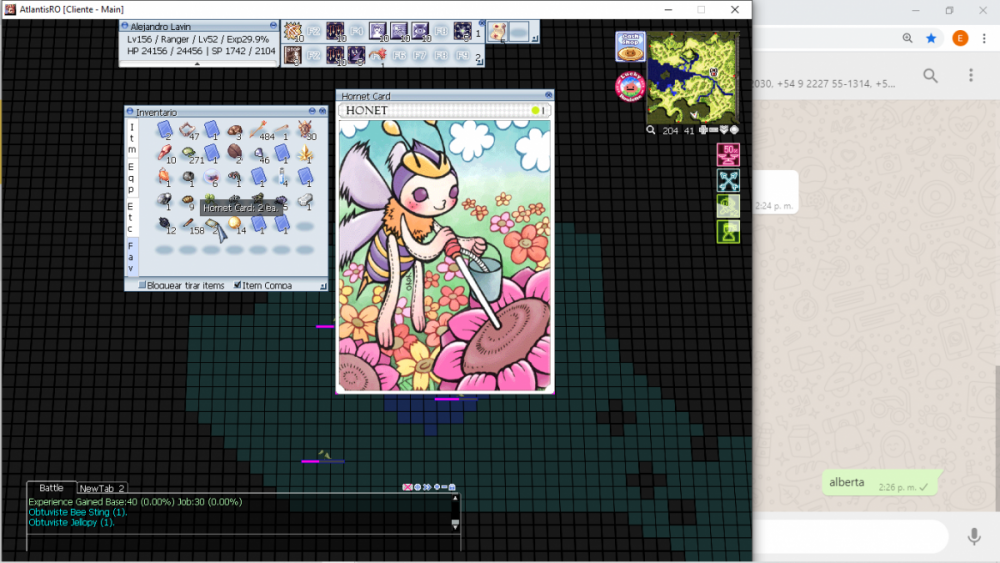Enable the Bloquear tirar items checkbox
Screen dimensions: 1000x563
[141, 285]
